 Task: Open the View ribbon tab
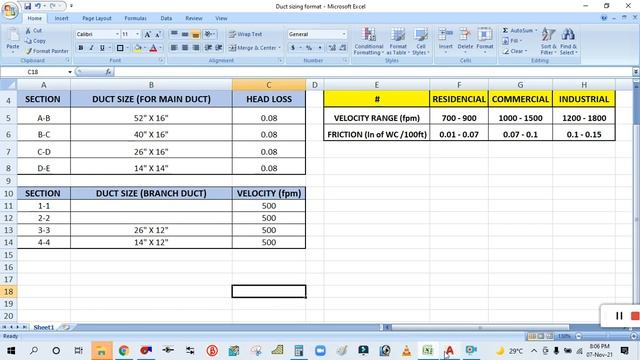tap(221, 18)
